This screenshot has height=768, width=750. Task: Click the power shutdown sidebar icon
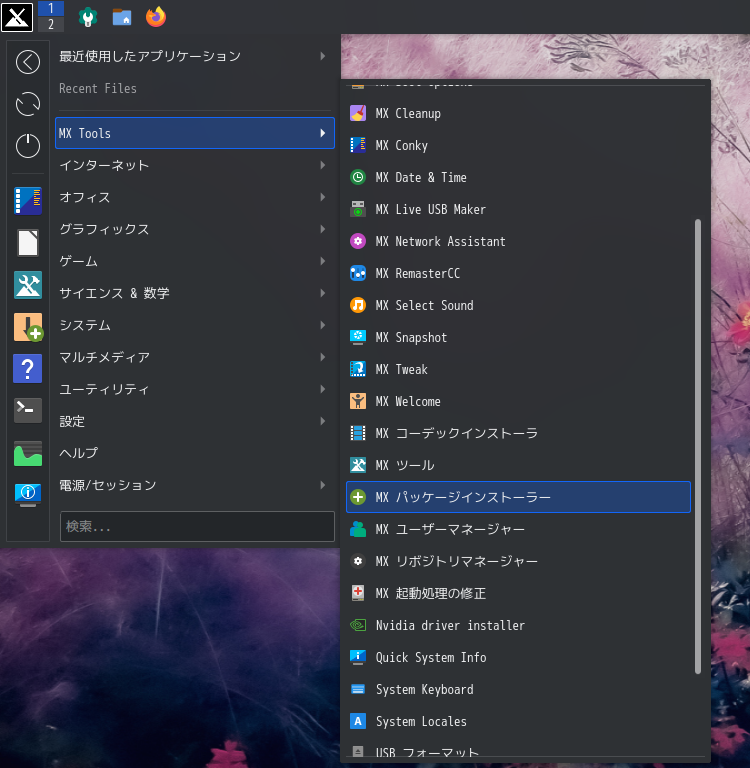pyautogui.click(x=28, y=145)
